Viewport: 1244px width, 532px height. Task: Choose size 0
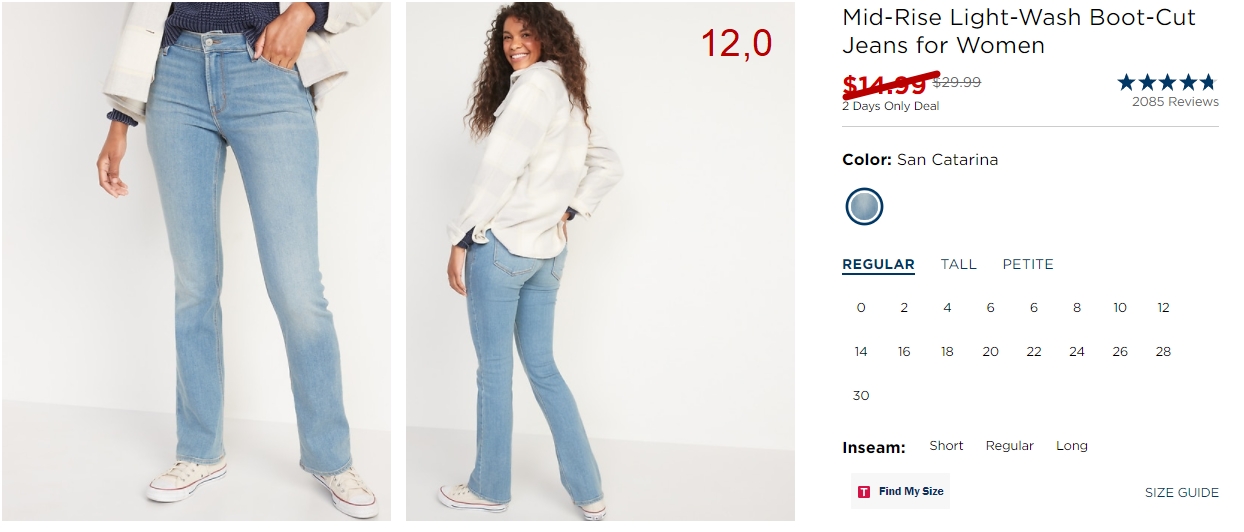[861, 308]
